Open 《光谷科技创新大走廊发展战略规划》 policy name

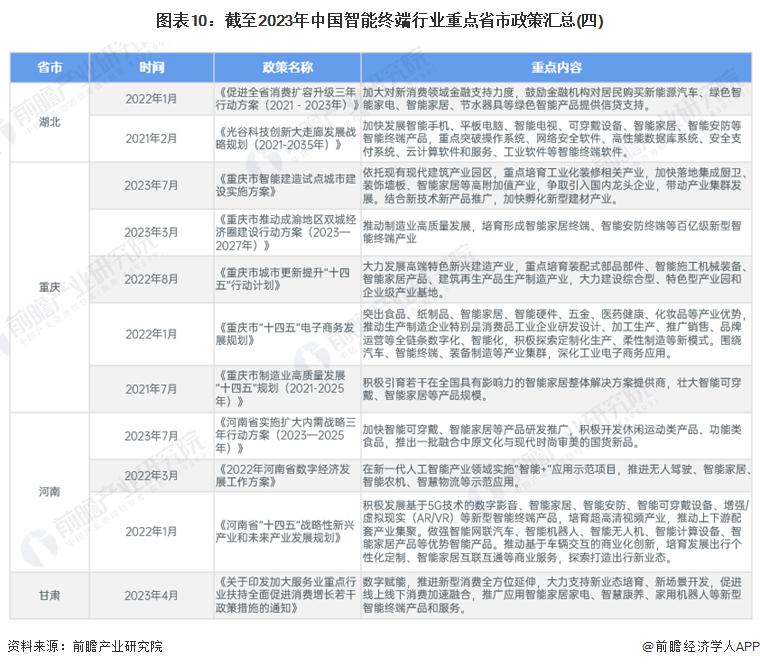point(287,138)
